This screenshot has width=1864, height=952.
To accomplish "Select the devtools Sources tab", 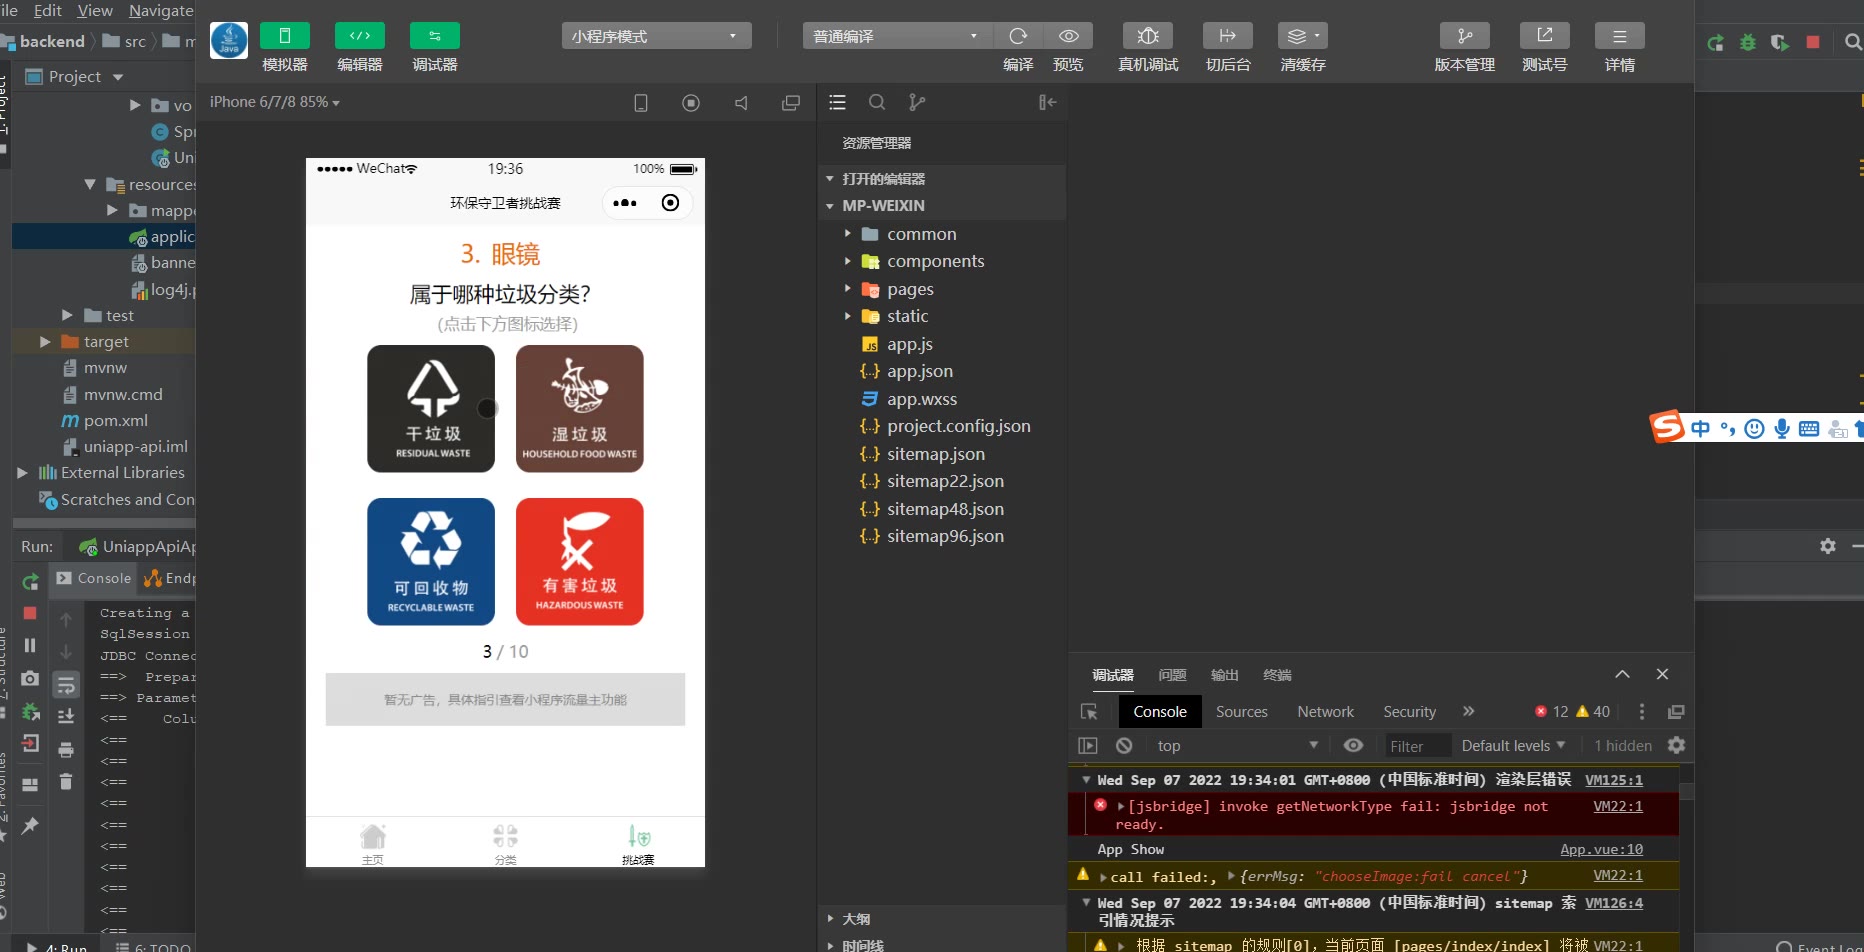I will pos(1242,712).
